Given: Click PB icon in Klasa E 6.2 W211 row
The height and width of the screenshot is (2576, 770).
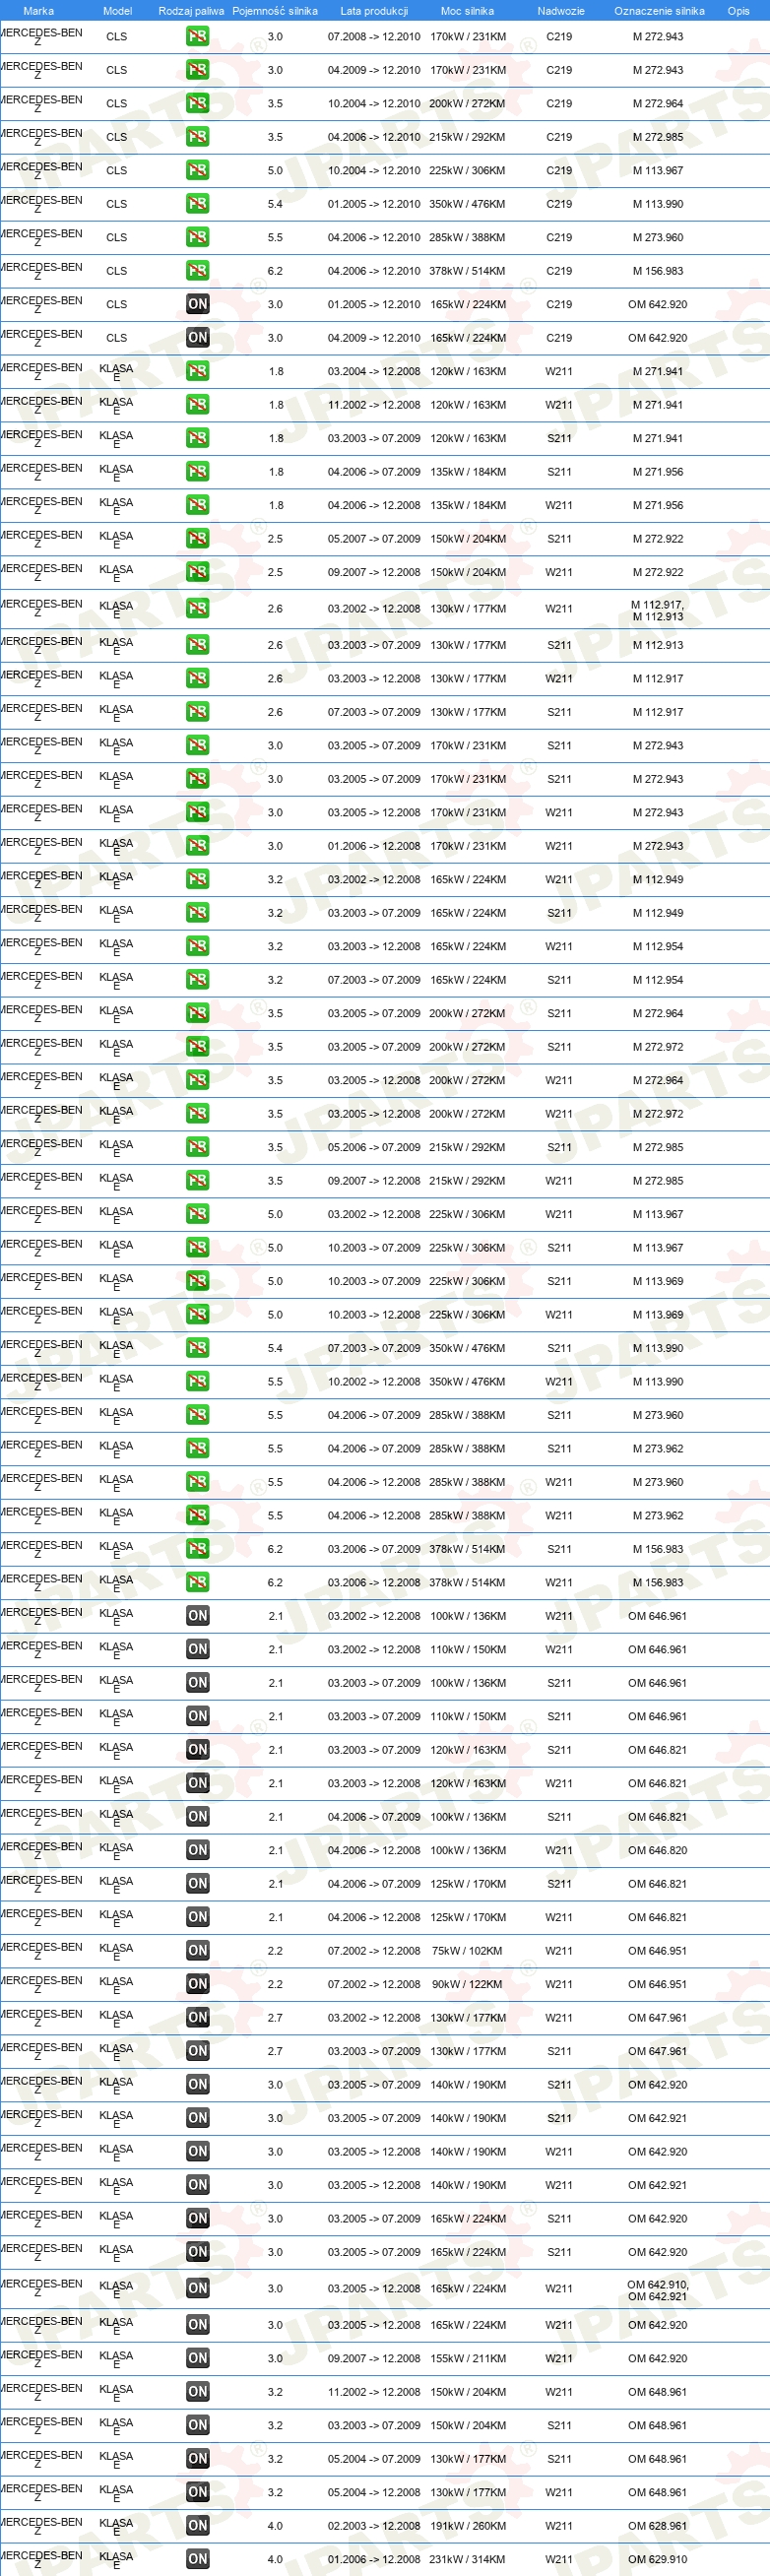Looking at the screenshot, I should (198, 1584).
